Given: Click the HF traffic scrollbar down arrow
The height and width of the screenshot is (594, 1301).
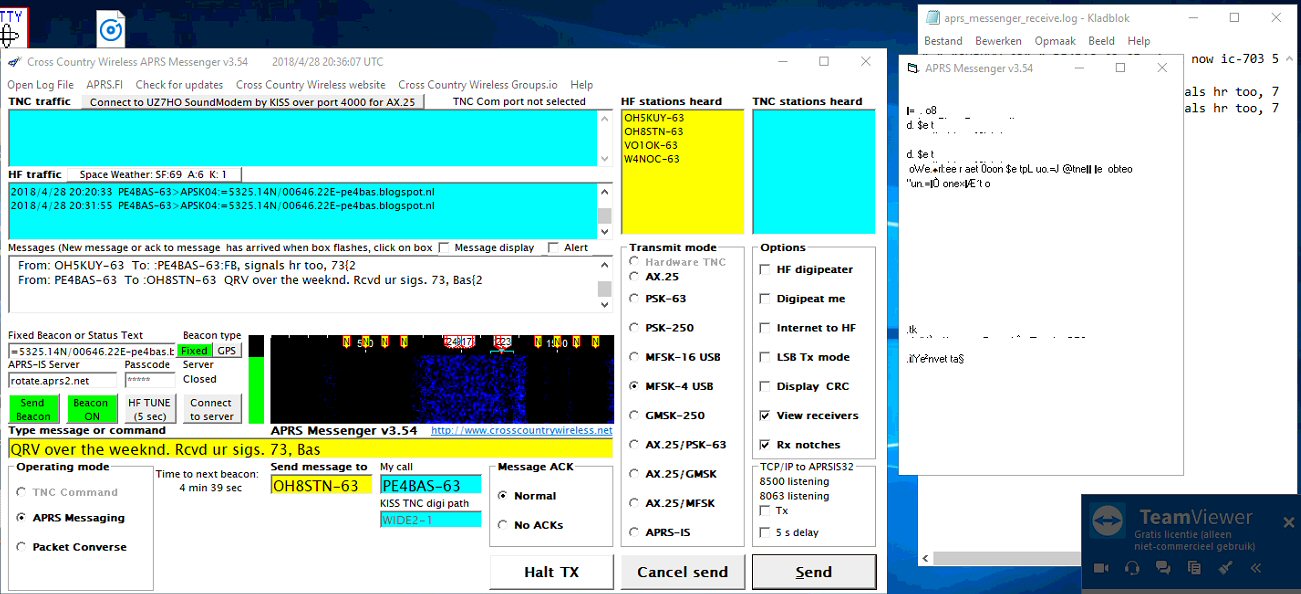Looking at the screenshot, I should click(604, 230).
